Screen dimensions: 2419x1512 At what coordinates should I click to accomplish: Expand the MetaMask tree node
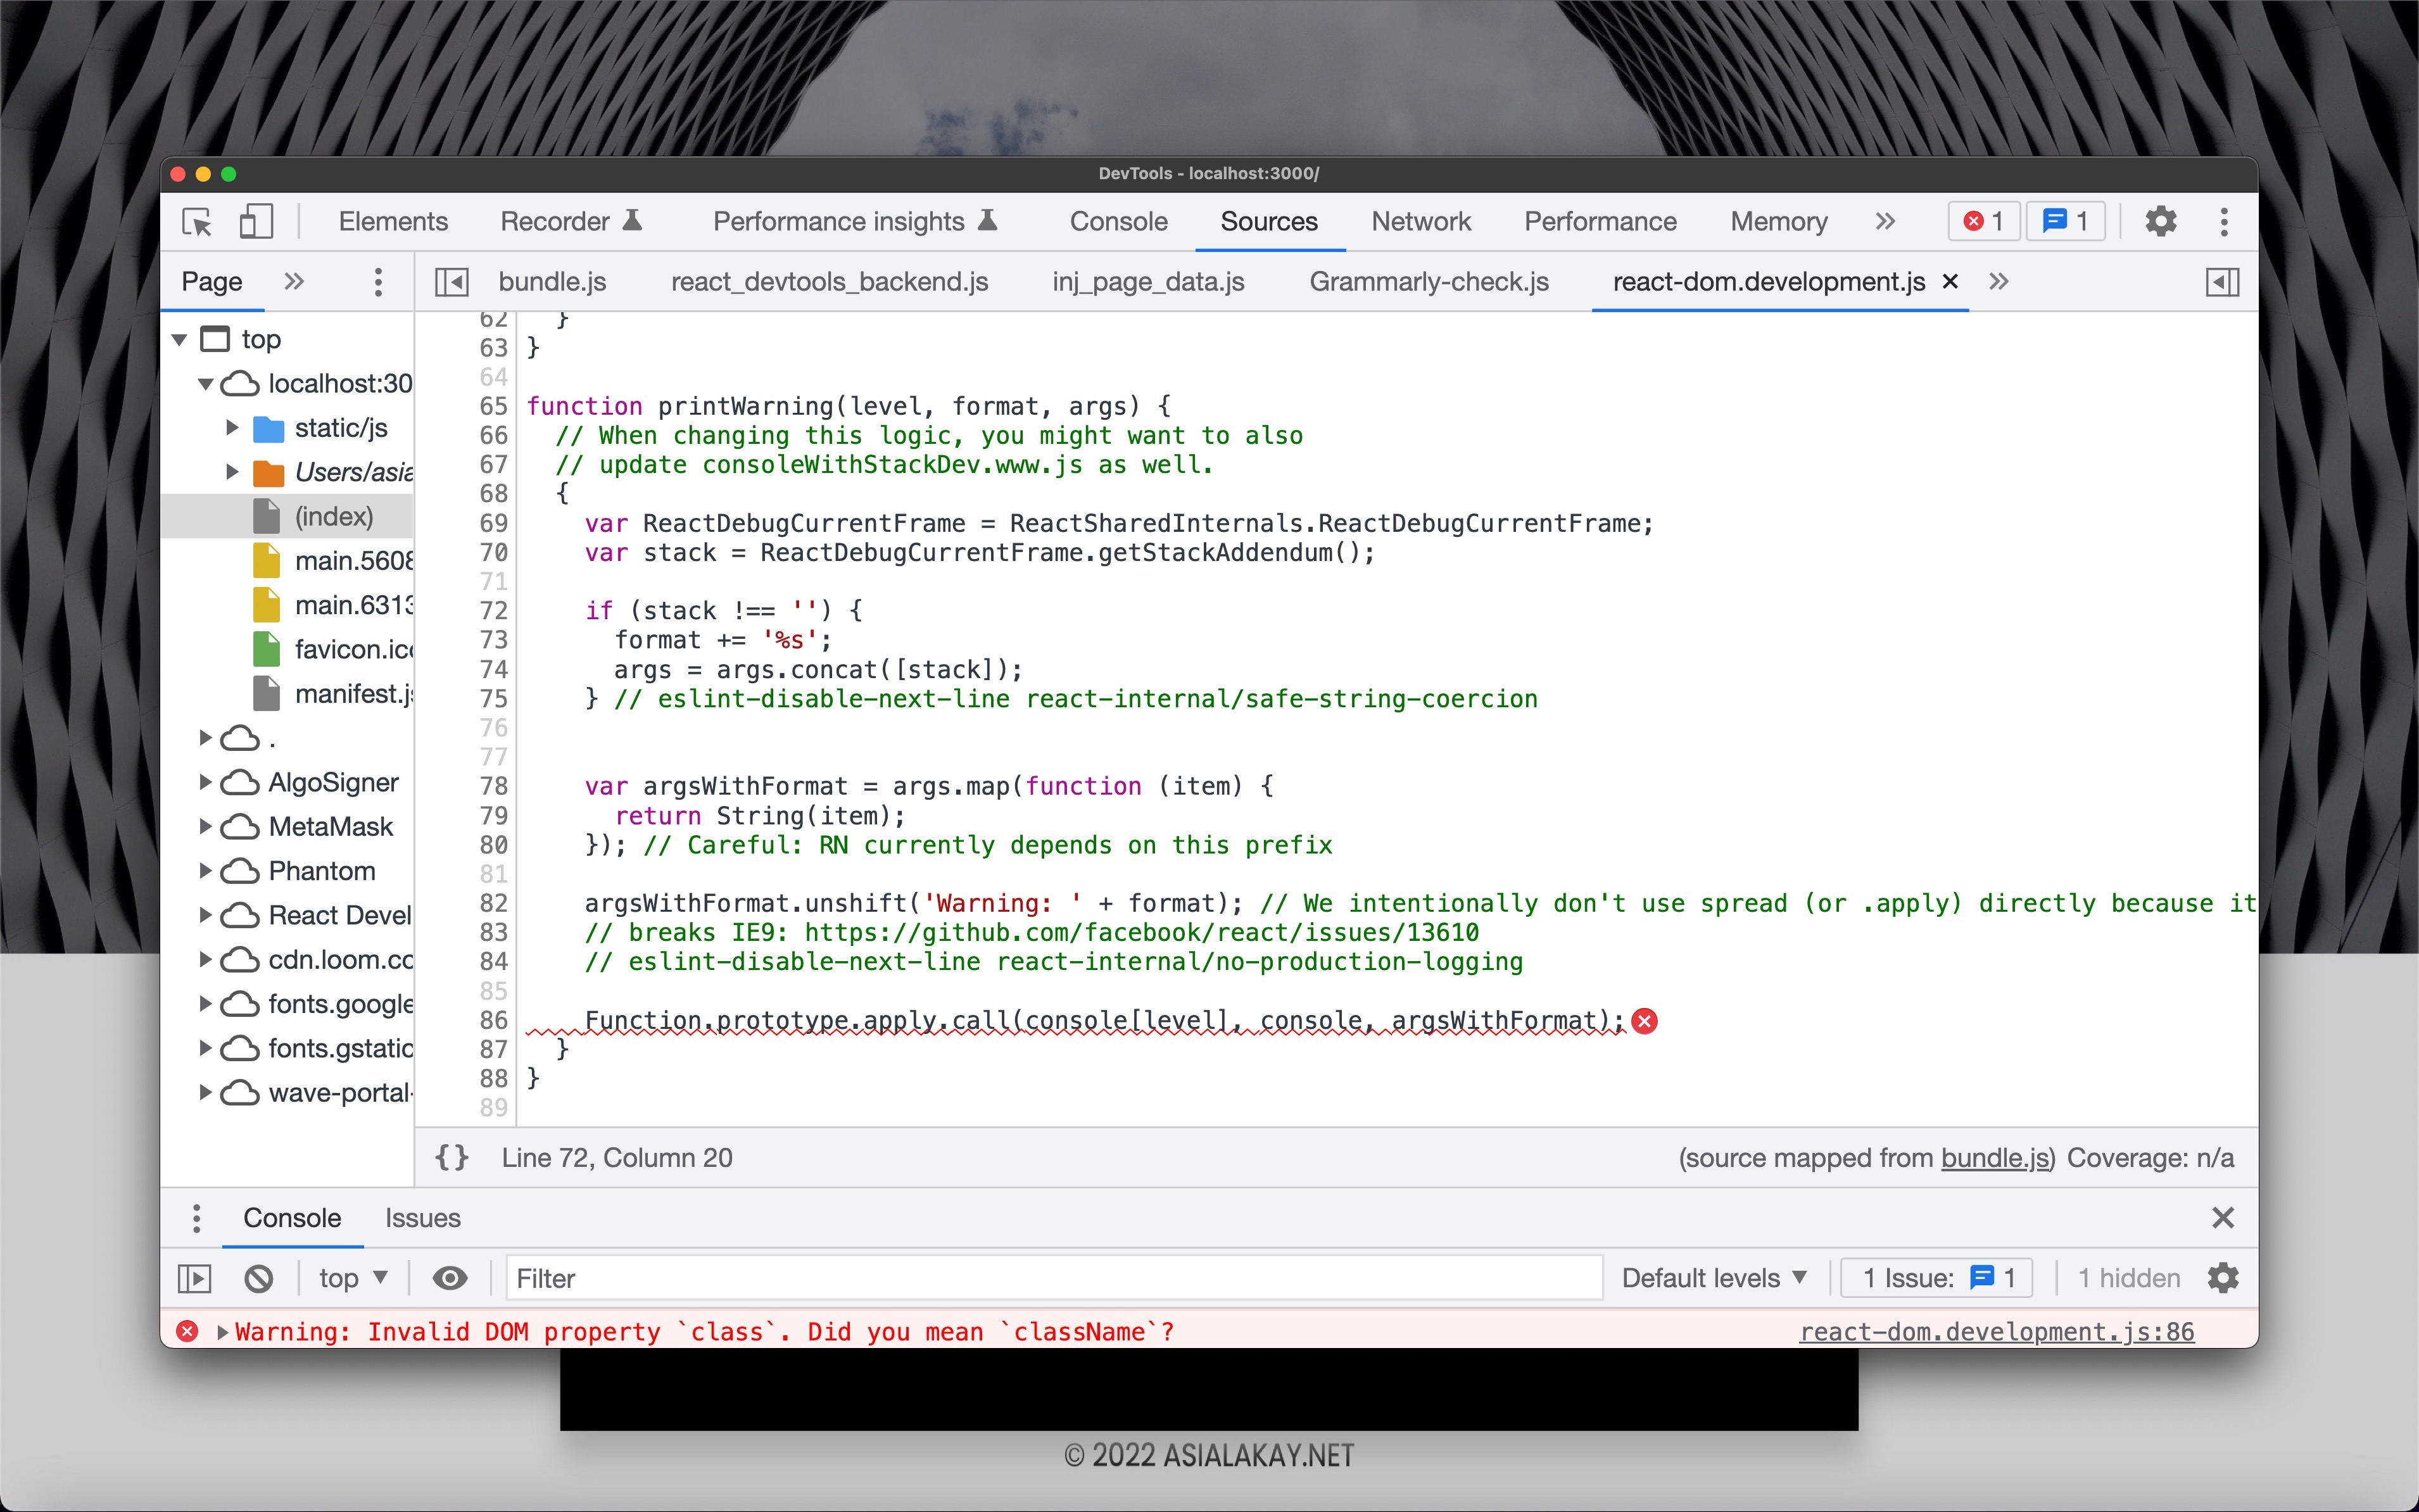pos(205,827)
